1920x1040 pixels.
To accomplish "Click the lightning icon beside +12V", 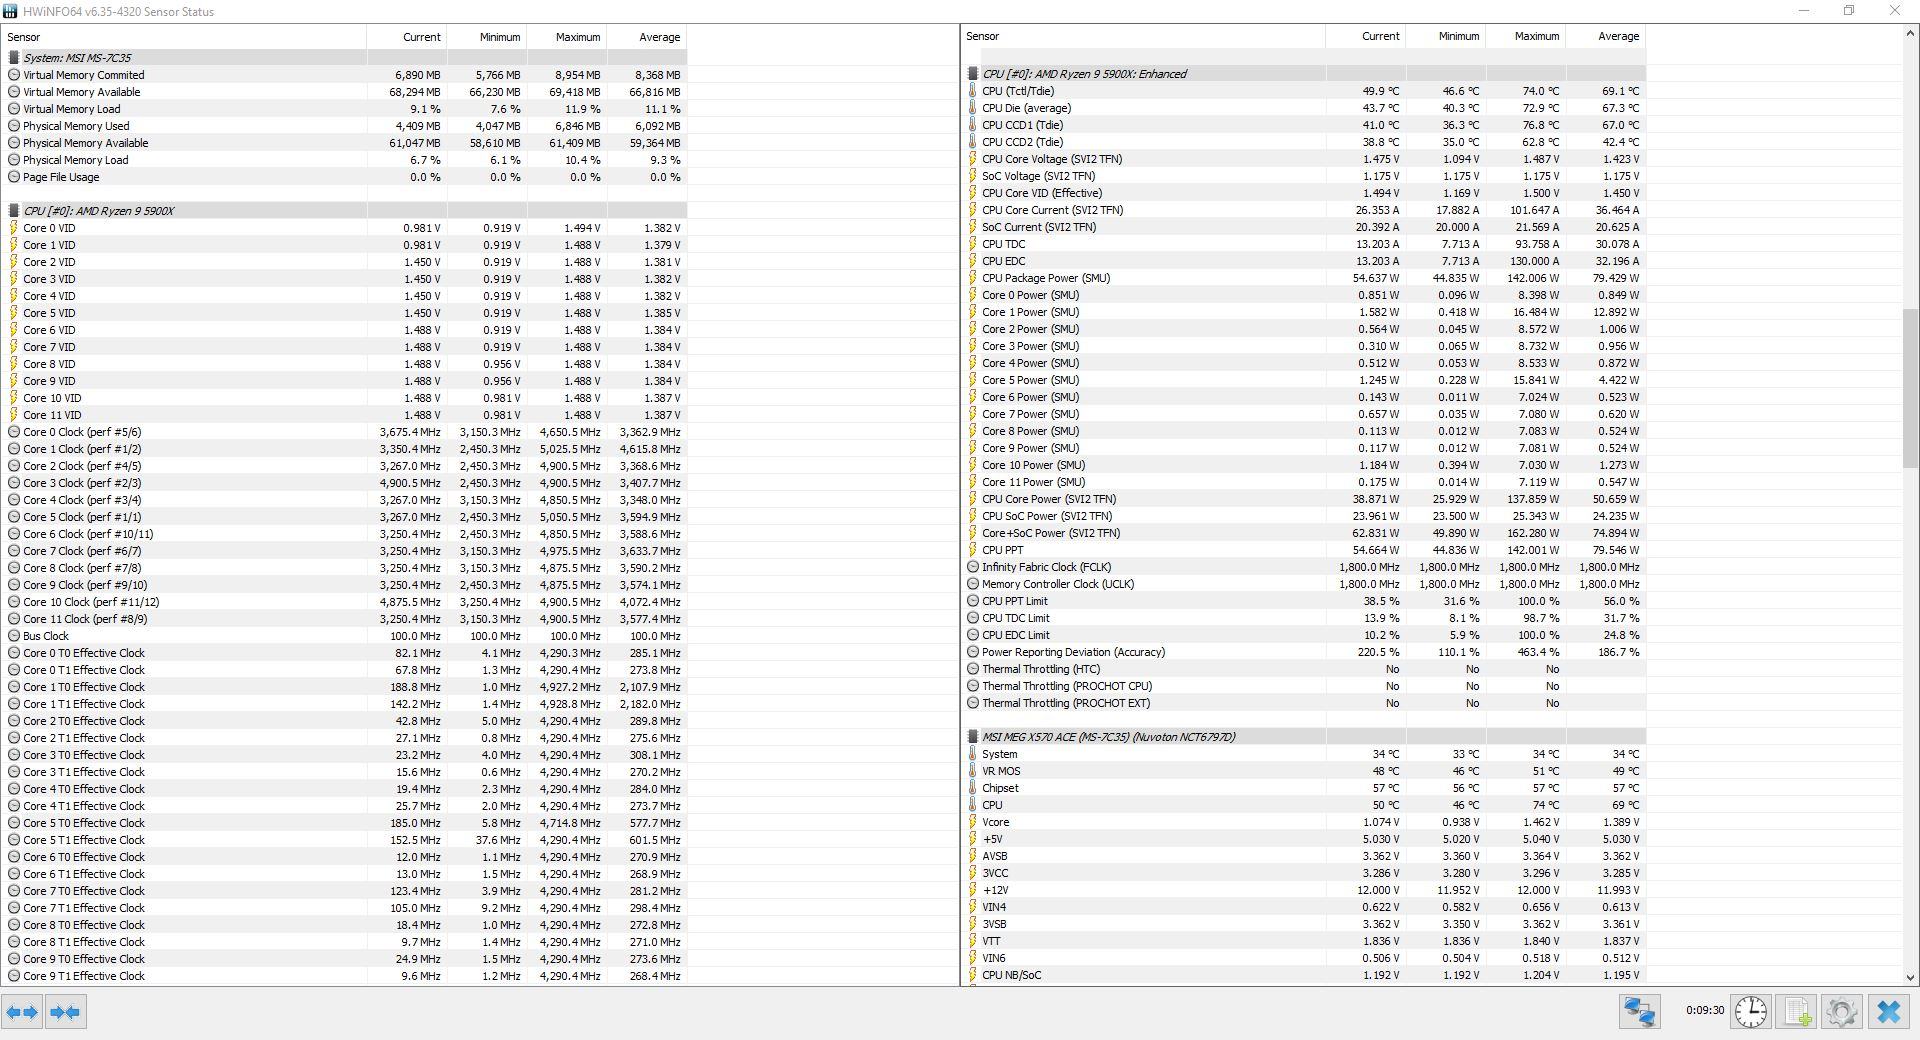I will tap(973, 890).
